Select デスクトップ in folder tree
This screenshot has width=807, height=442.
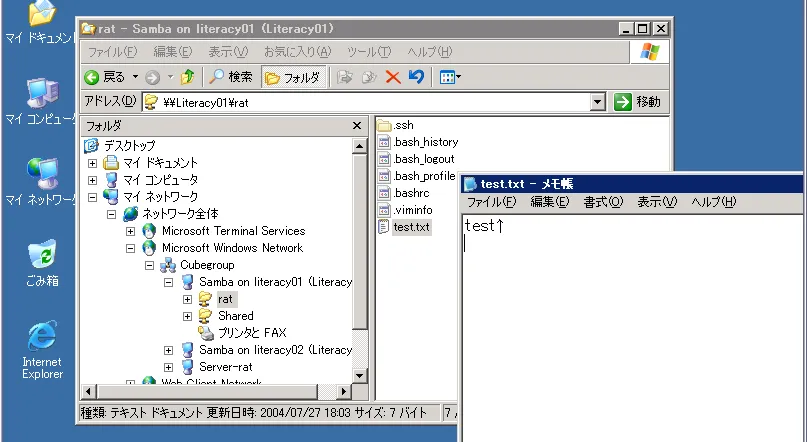point(129,146)
